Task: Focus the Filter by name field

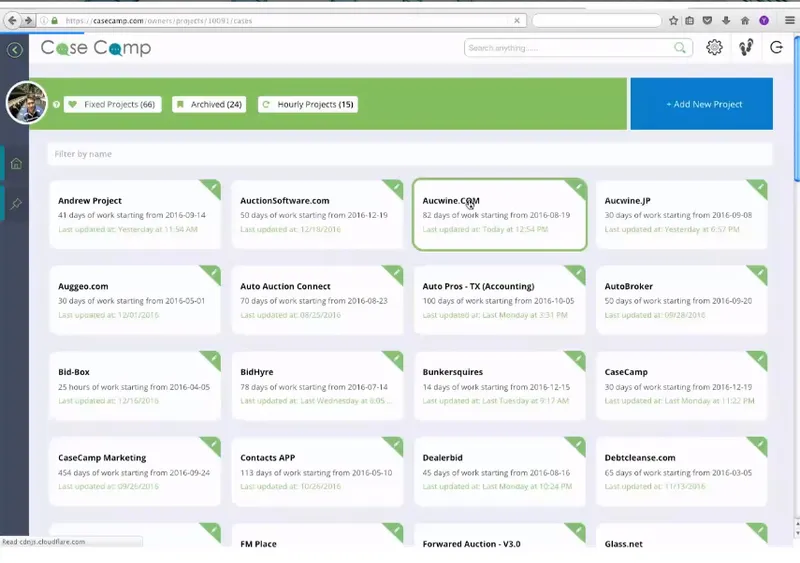Action: click(410, 154)
